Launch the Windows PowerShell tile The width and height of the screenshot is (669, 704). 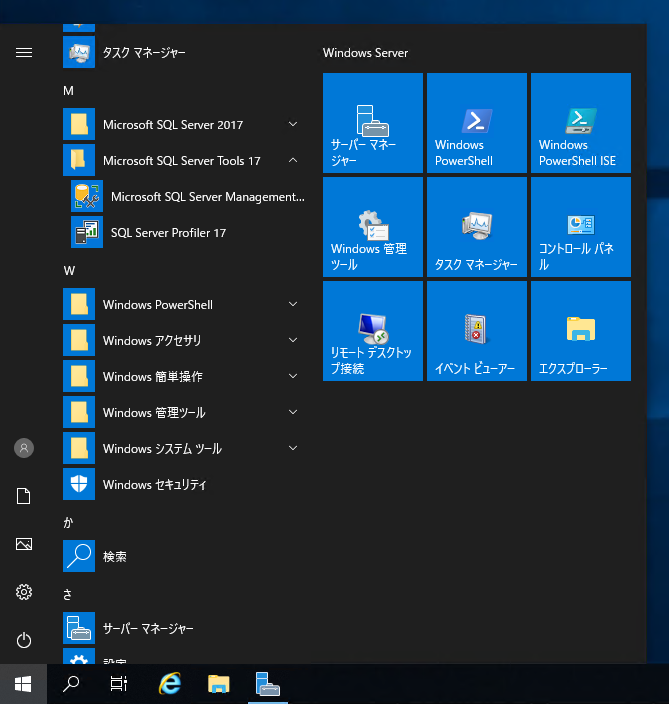point(476,123)
